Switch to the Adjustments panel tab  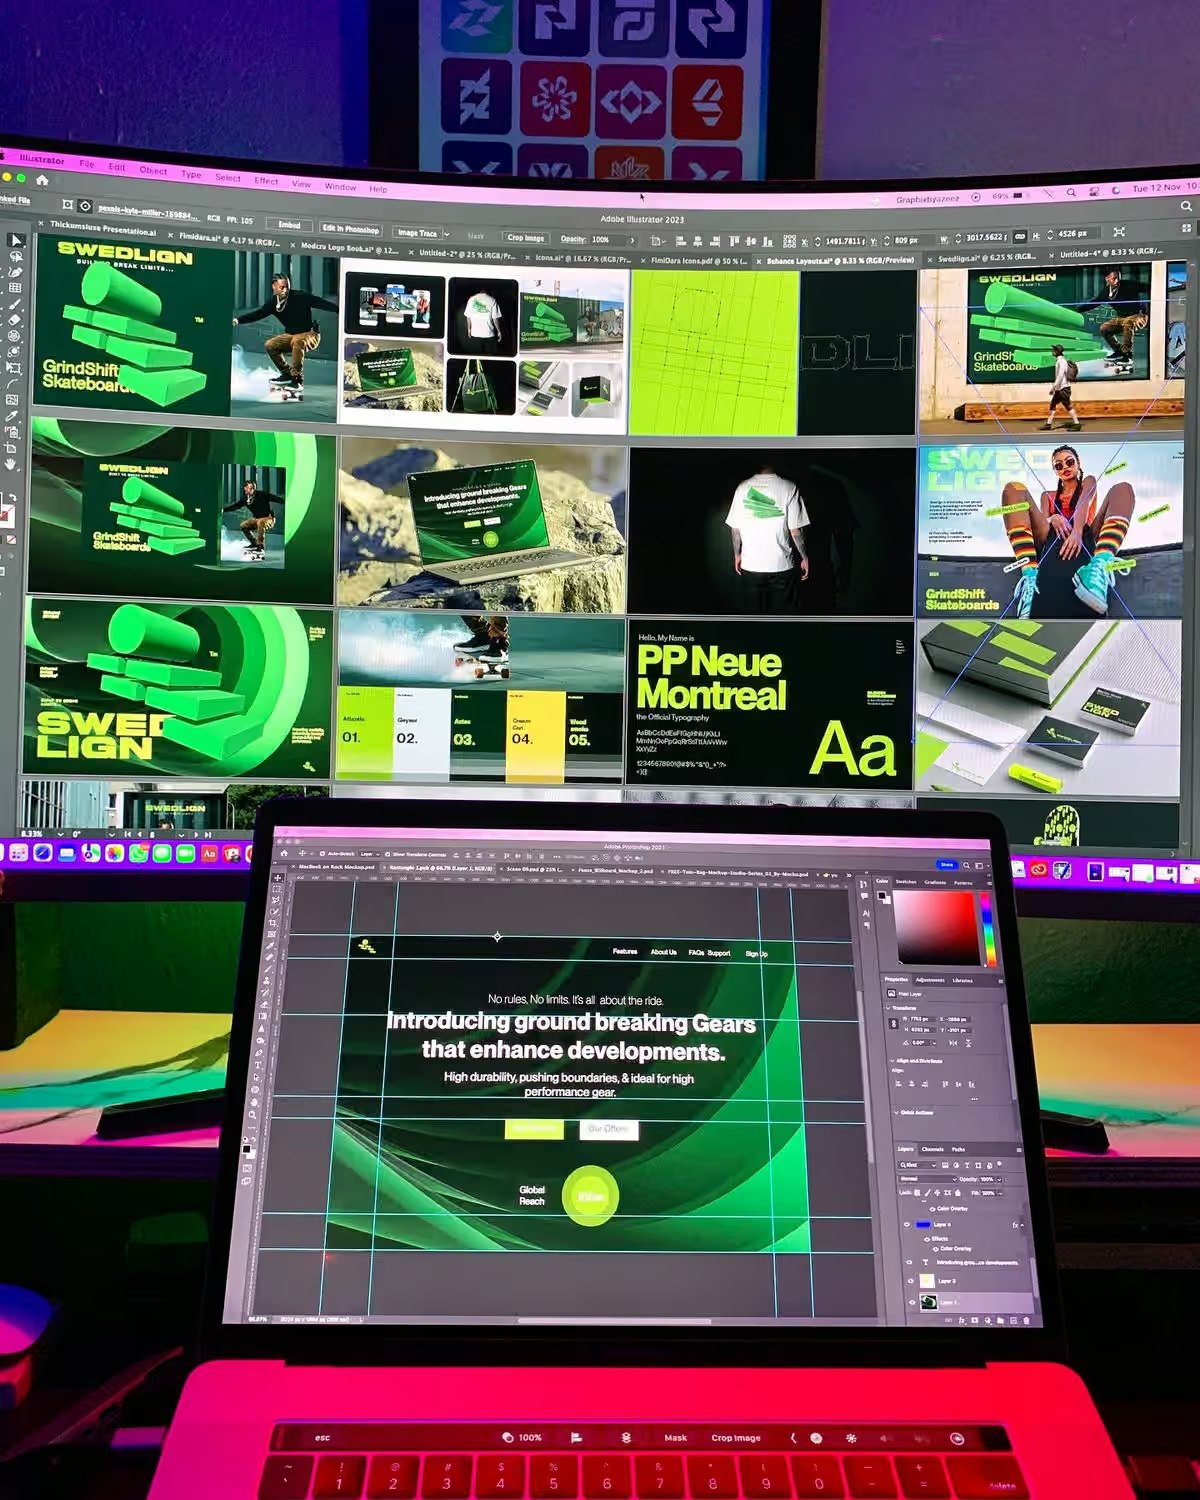pyautogui.click(x=930, y=980)
